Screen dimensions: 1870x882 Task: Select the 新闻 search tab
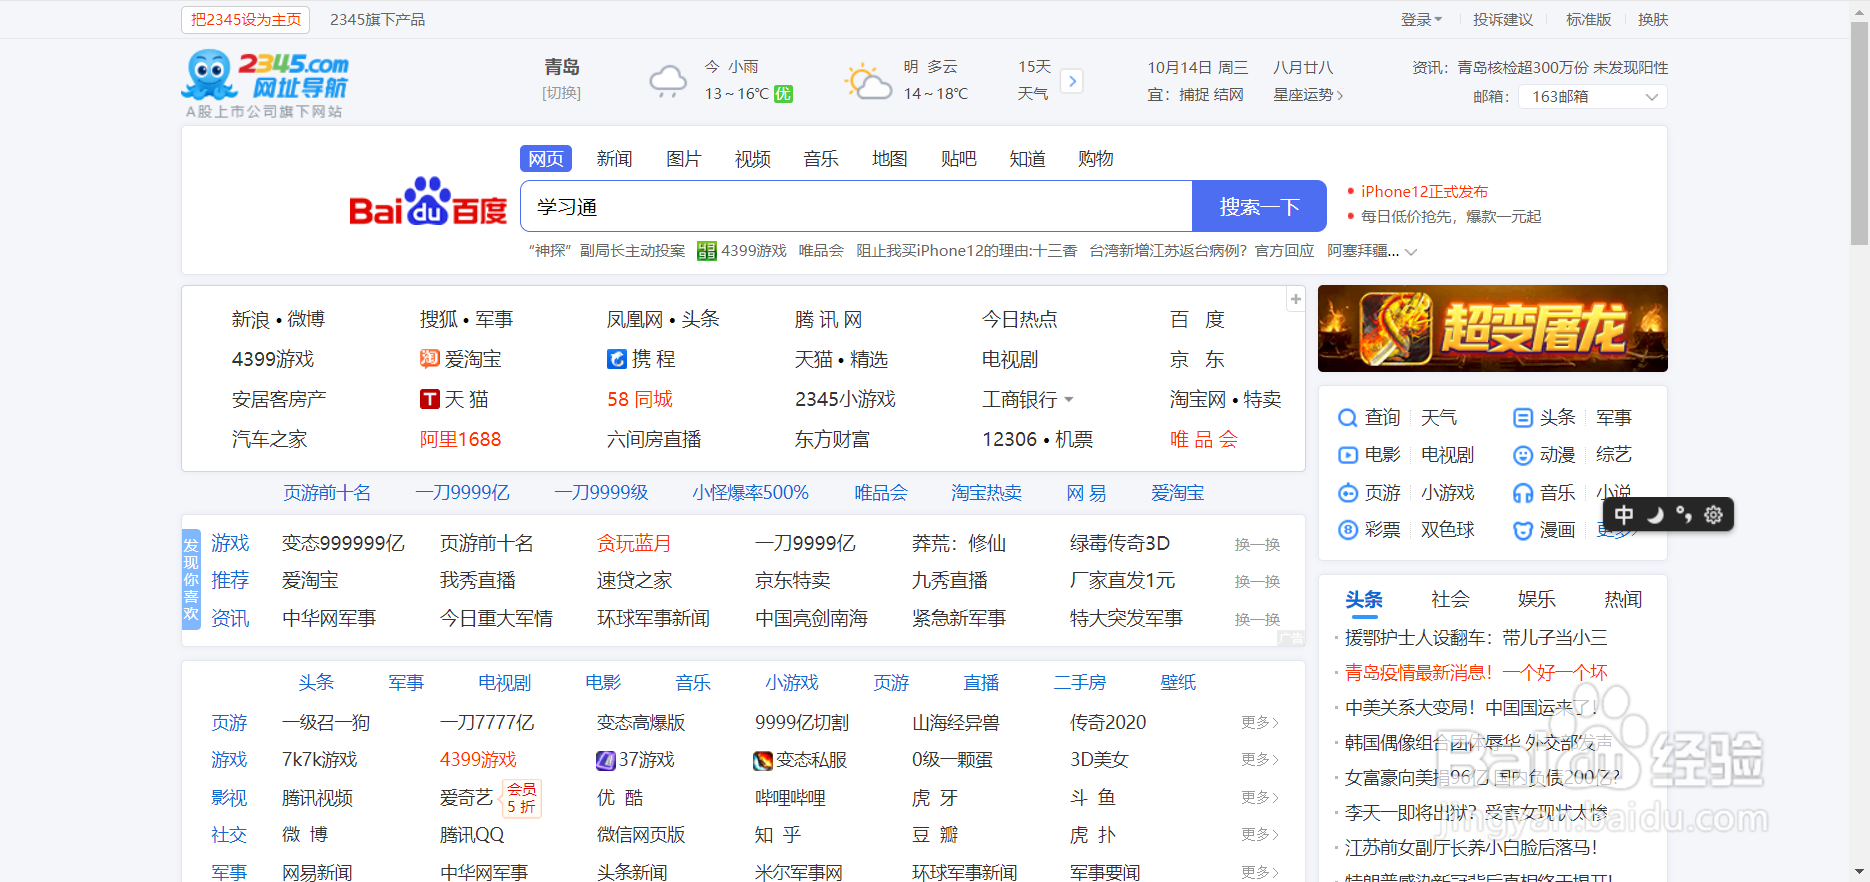(x=614, y=159)
